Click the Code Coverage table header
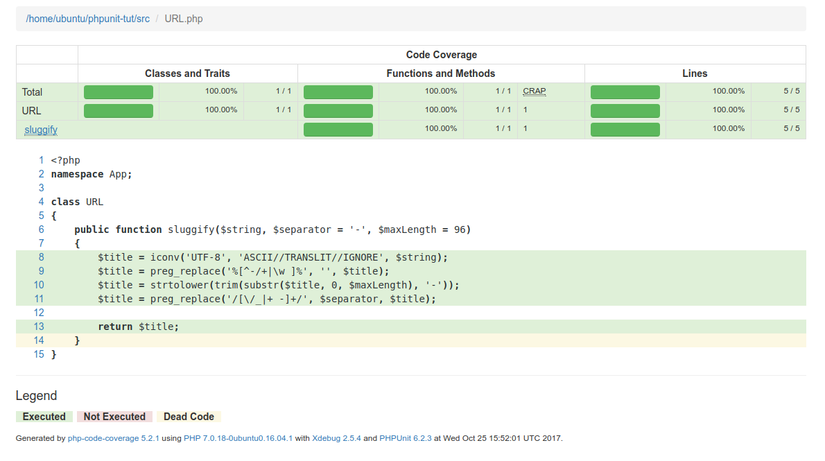The height and width of the screenshot is (461, 825). 441,55
